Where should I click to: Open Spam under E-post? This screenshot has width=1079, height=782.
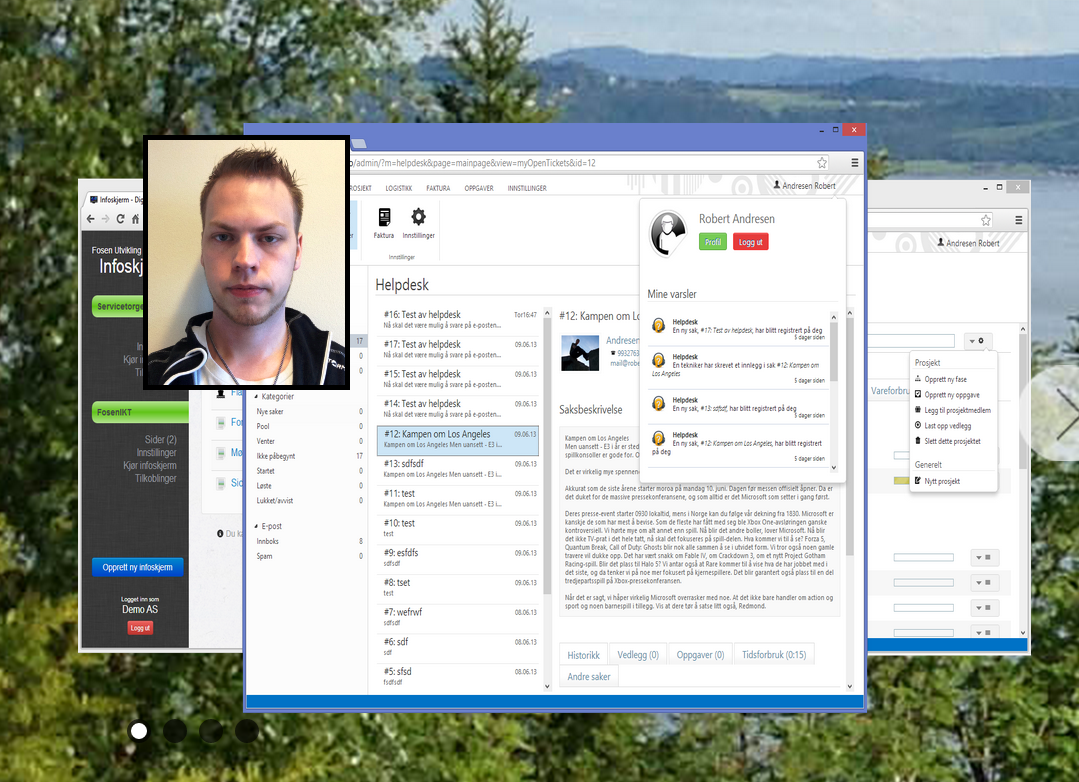tap(264, 556)
